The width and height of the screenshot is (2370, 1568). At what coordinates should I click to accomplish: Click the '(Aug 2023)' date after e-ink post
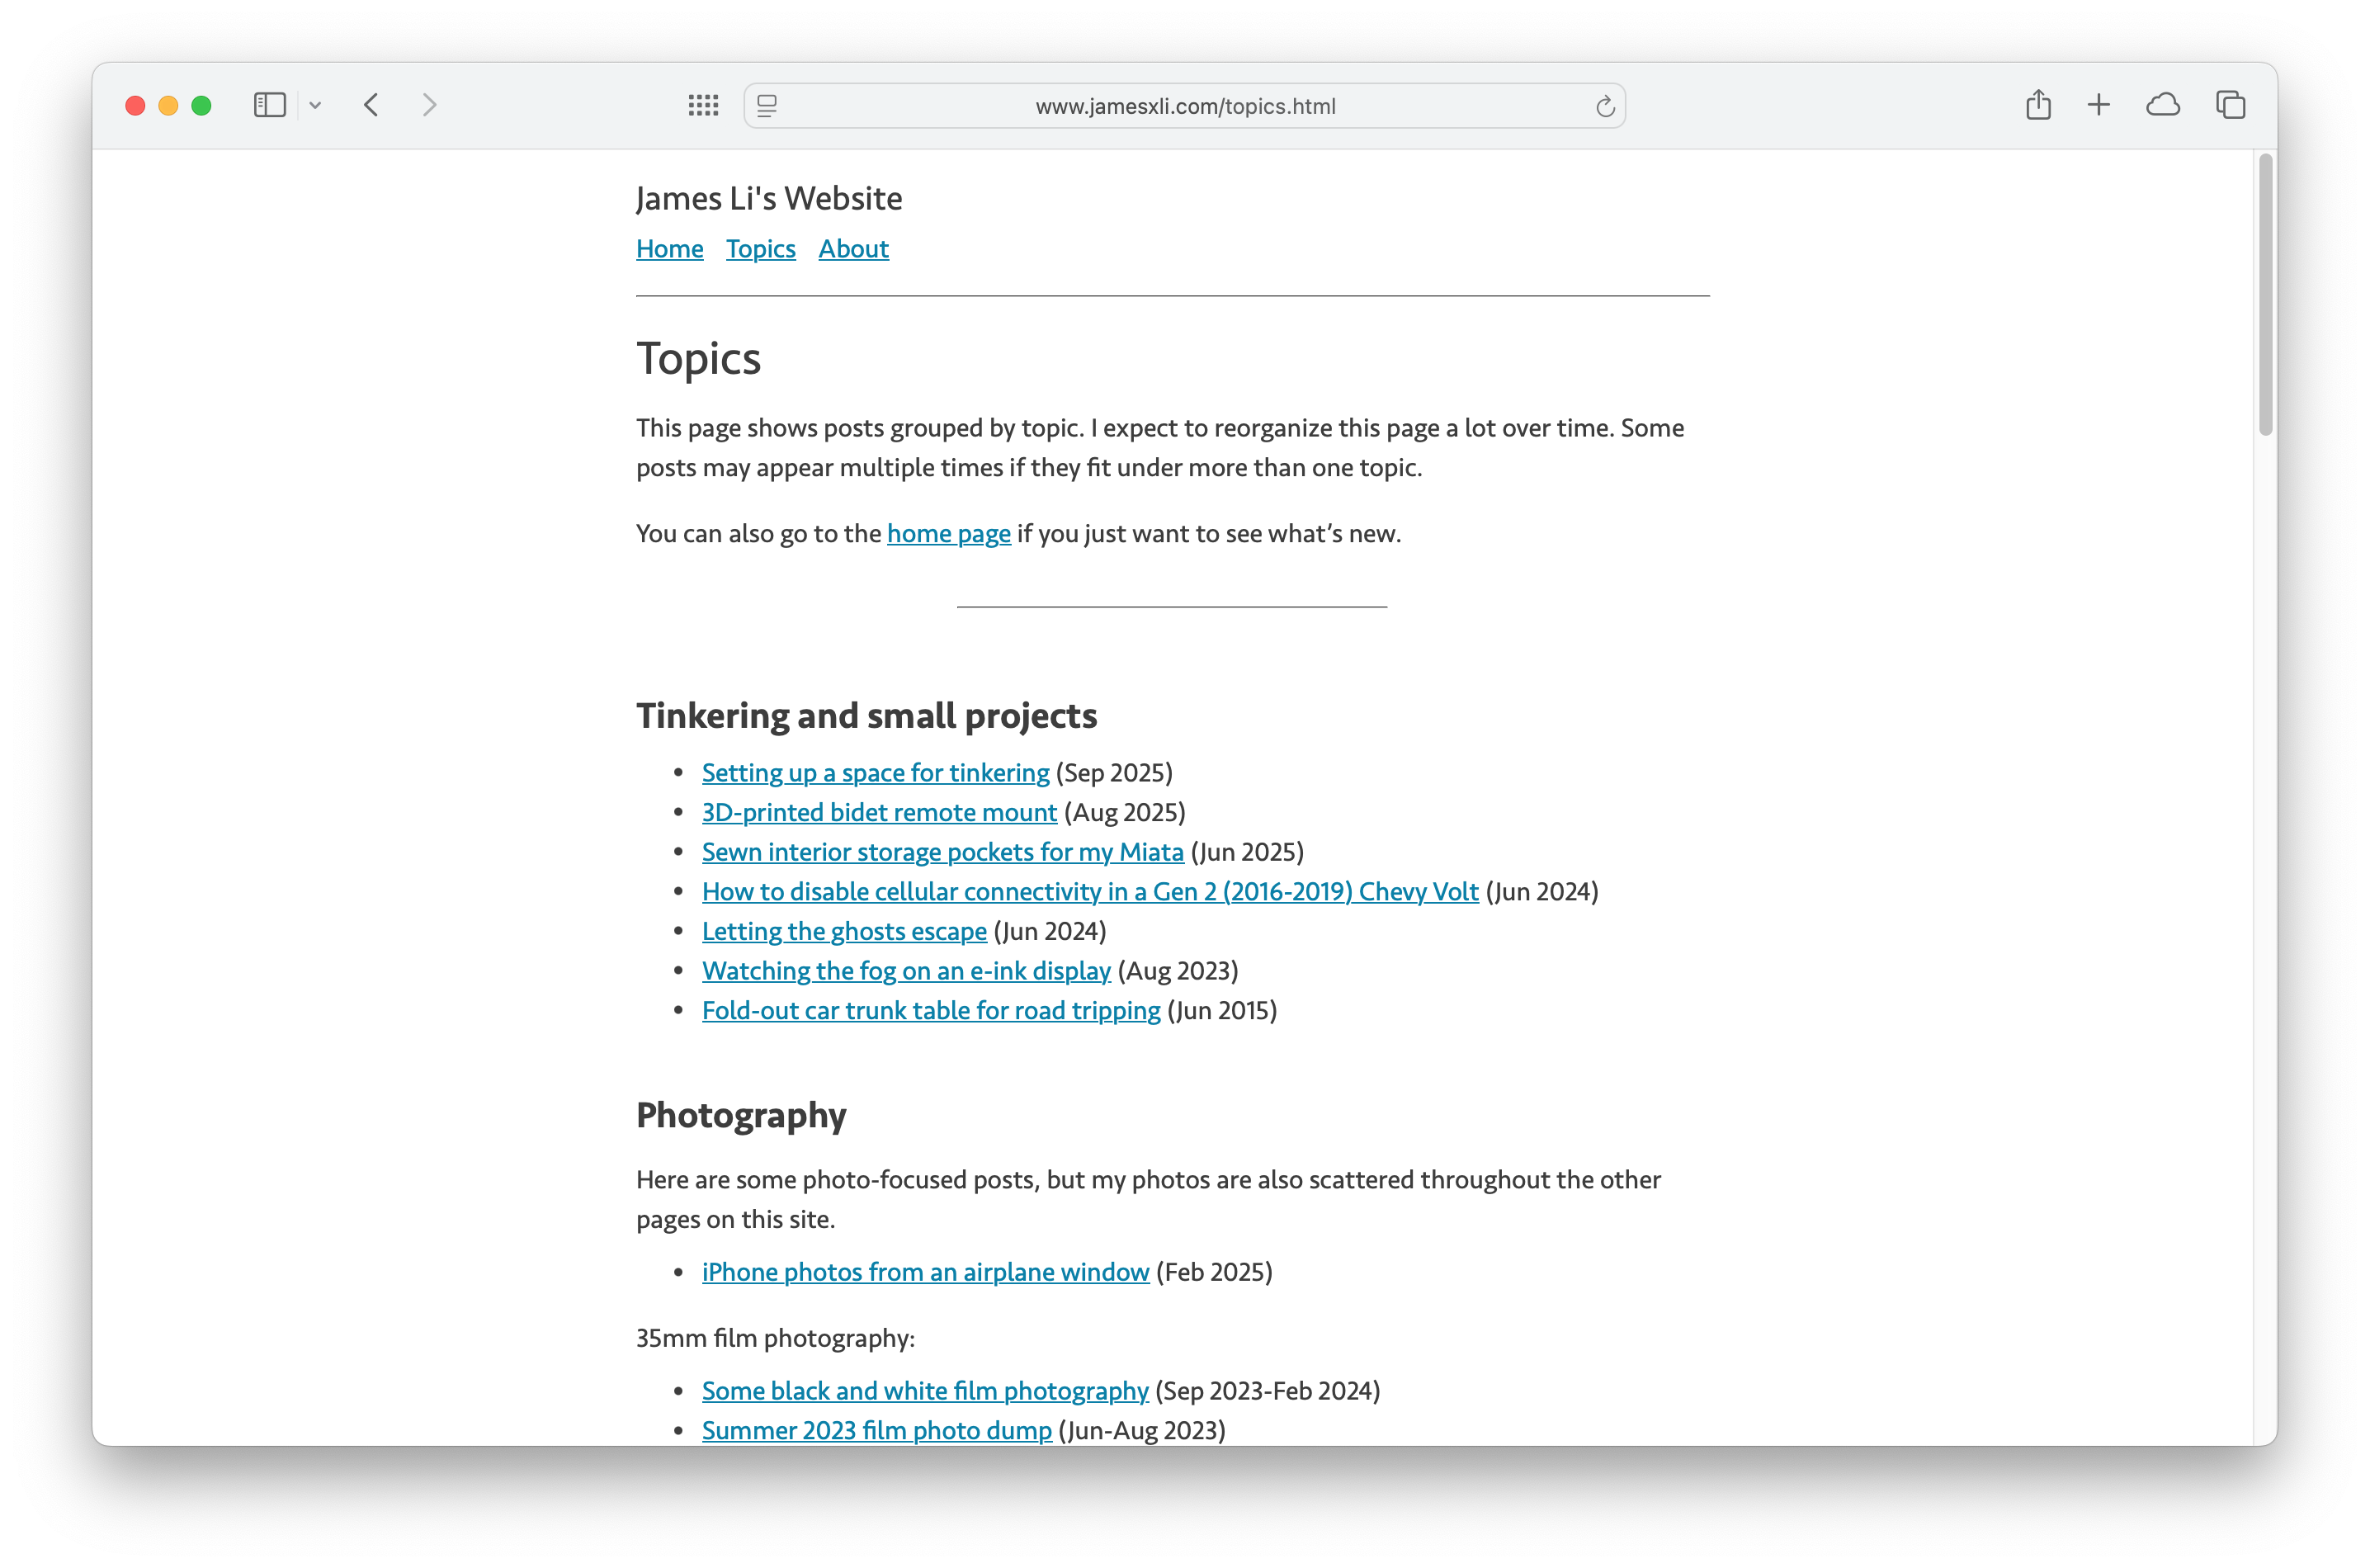(1178, 971)
